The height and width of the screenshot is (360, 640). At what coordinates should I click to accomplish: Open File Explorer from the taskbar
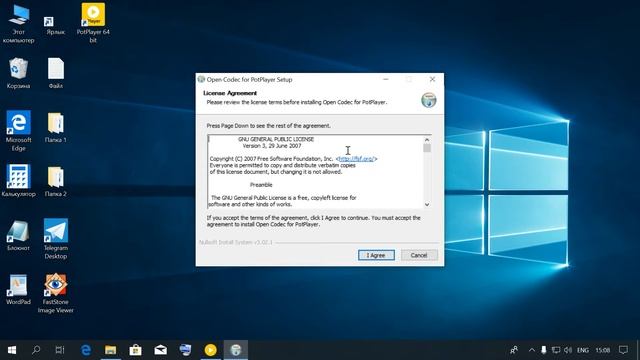coord(111,350)
